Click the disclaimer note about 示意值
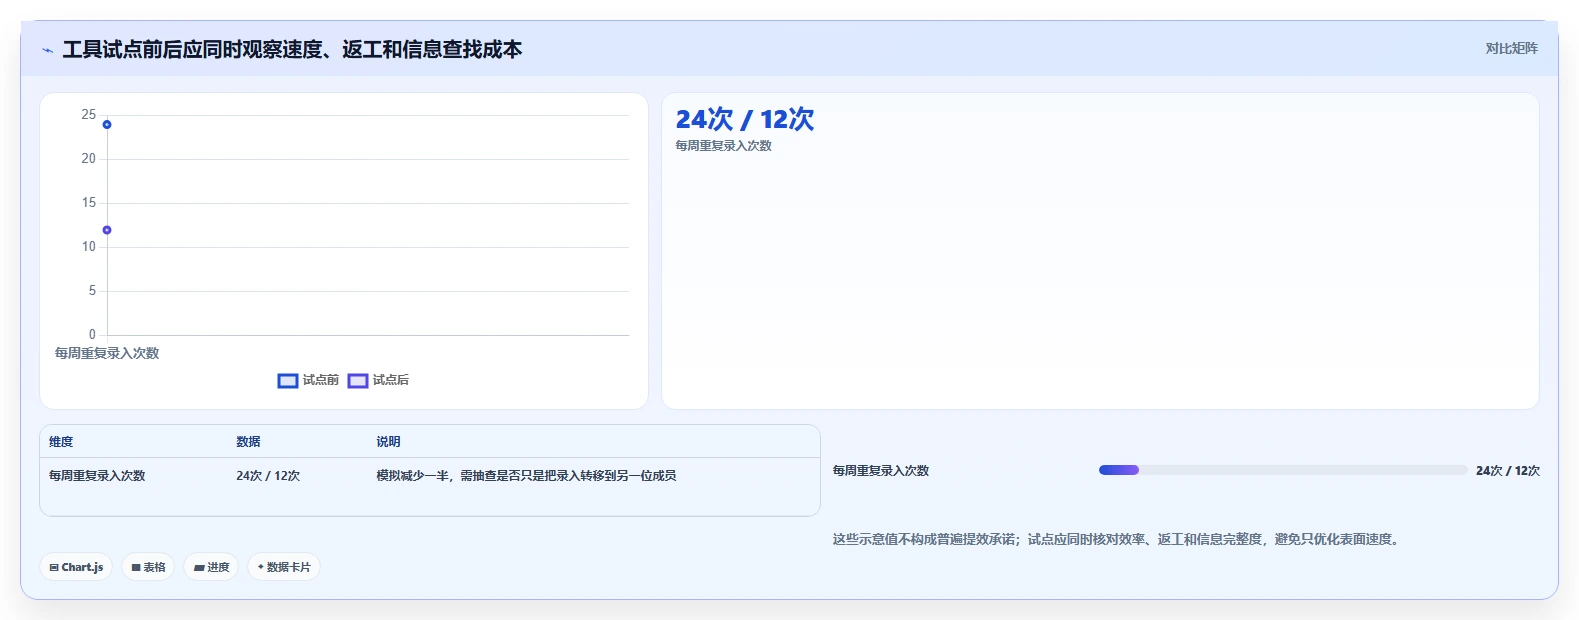The image size is (1579, 620). pyautogui.click(x=1118, y=539)
